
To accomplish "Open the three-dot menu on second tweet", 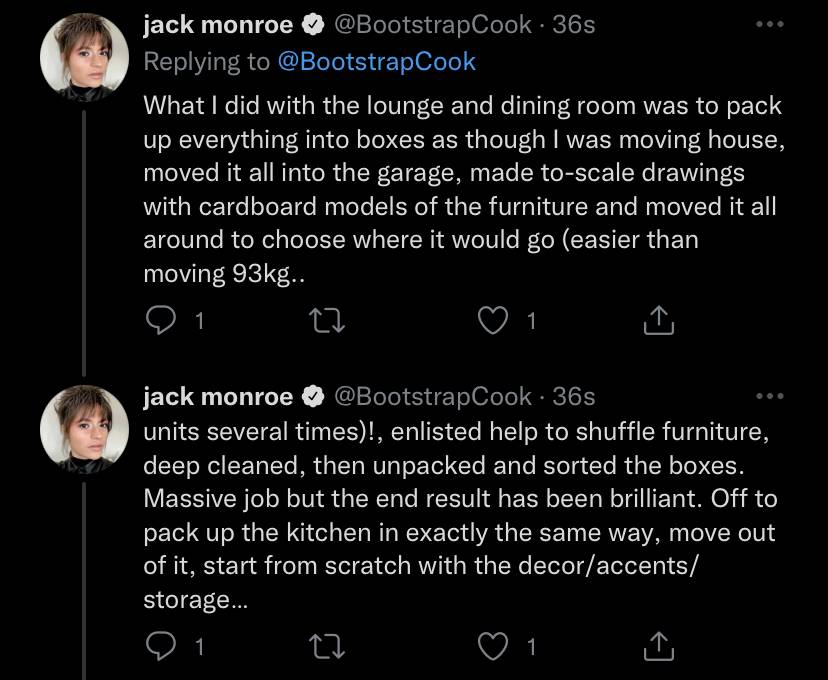I will pos(769,396).
